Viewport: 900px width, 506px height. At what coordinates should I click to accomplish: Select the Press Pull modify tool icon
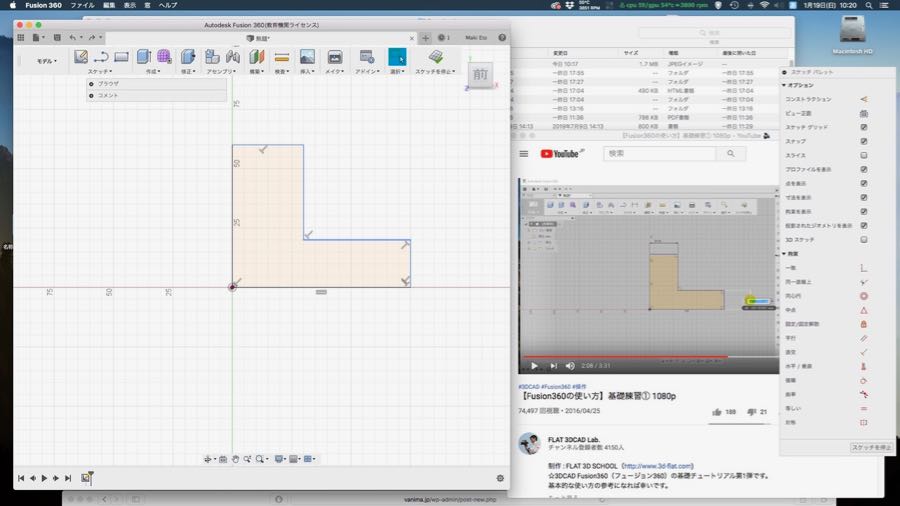click(x=188, y=56)
